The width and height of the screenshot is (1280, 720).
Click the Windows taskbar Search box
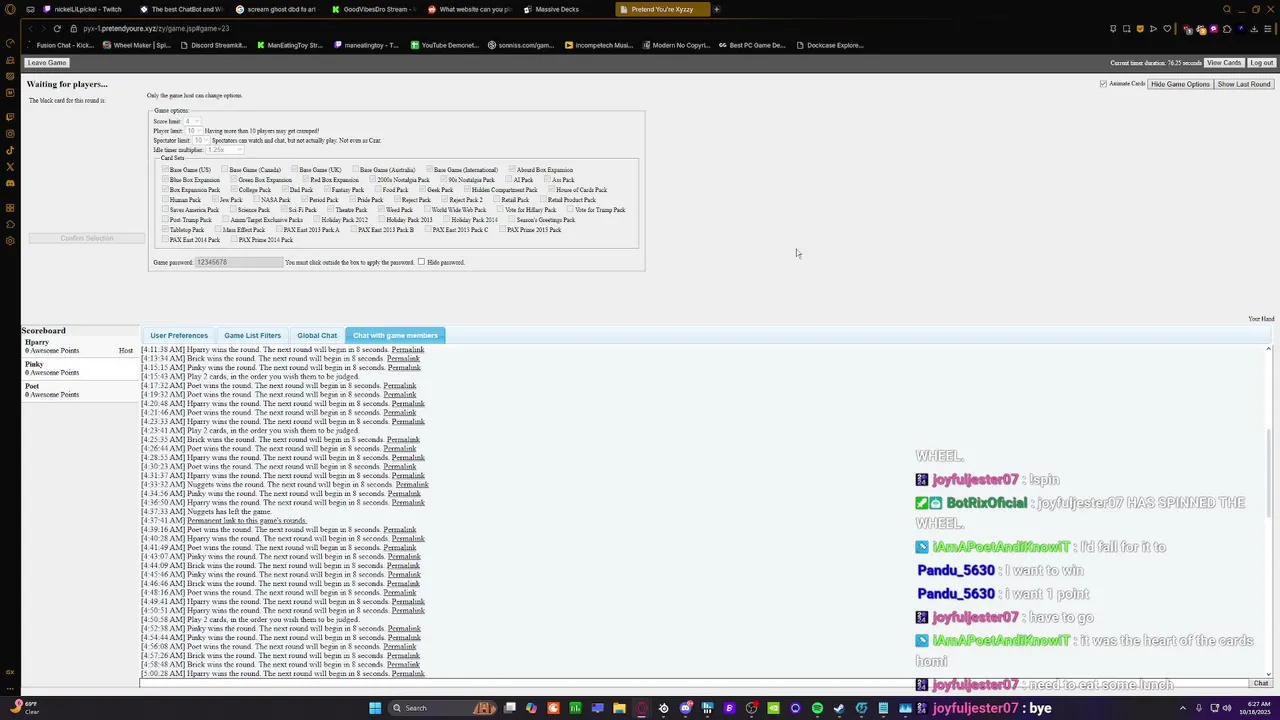[x=442, y=708]
